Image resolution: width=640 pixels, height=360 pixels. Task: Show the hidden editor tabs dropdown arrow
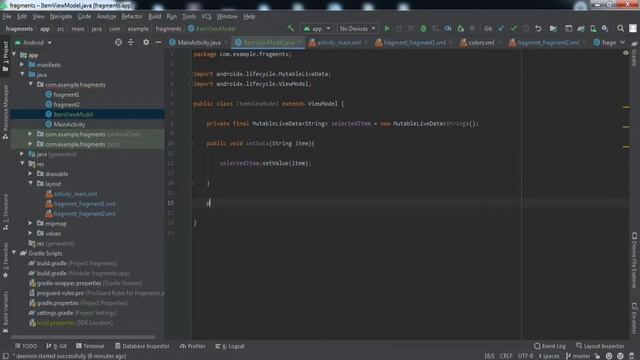click(622, 42)
